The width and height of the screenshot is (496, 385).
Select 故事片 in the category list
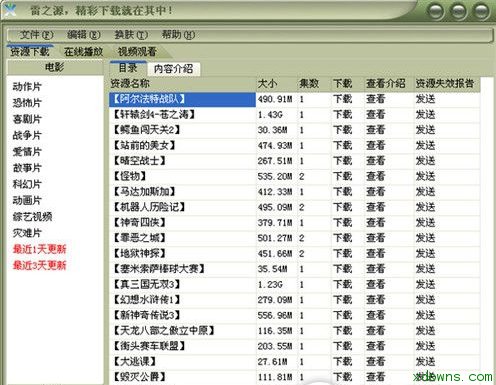tap(27, 168)
